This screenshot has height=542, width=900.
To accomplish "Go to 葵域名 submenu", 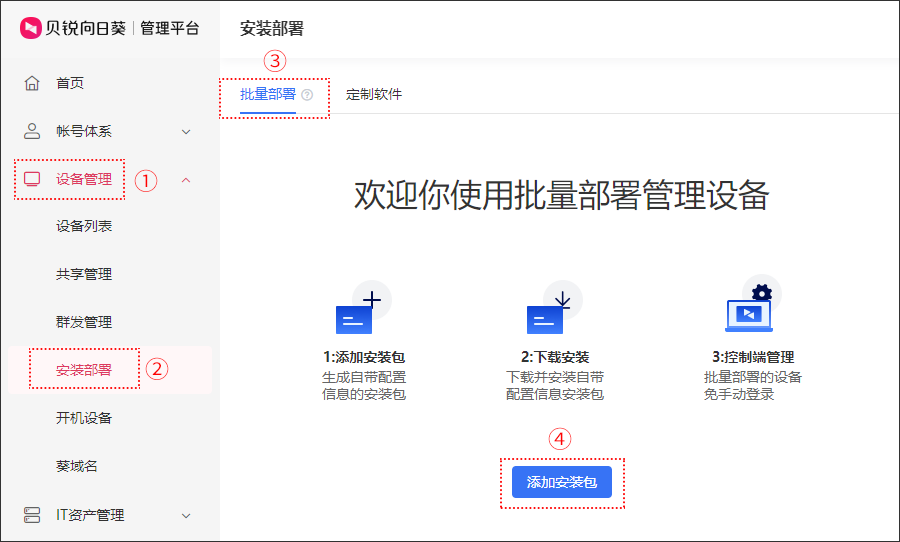I will coord(77,466).
